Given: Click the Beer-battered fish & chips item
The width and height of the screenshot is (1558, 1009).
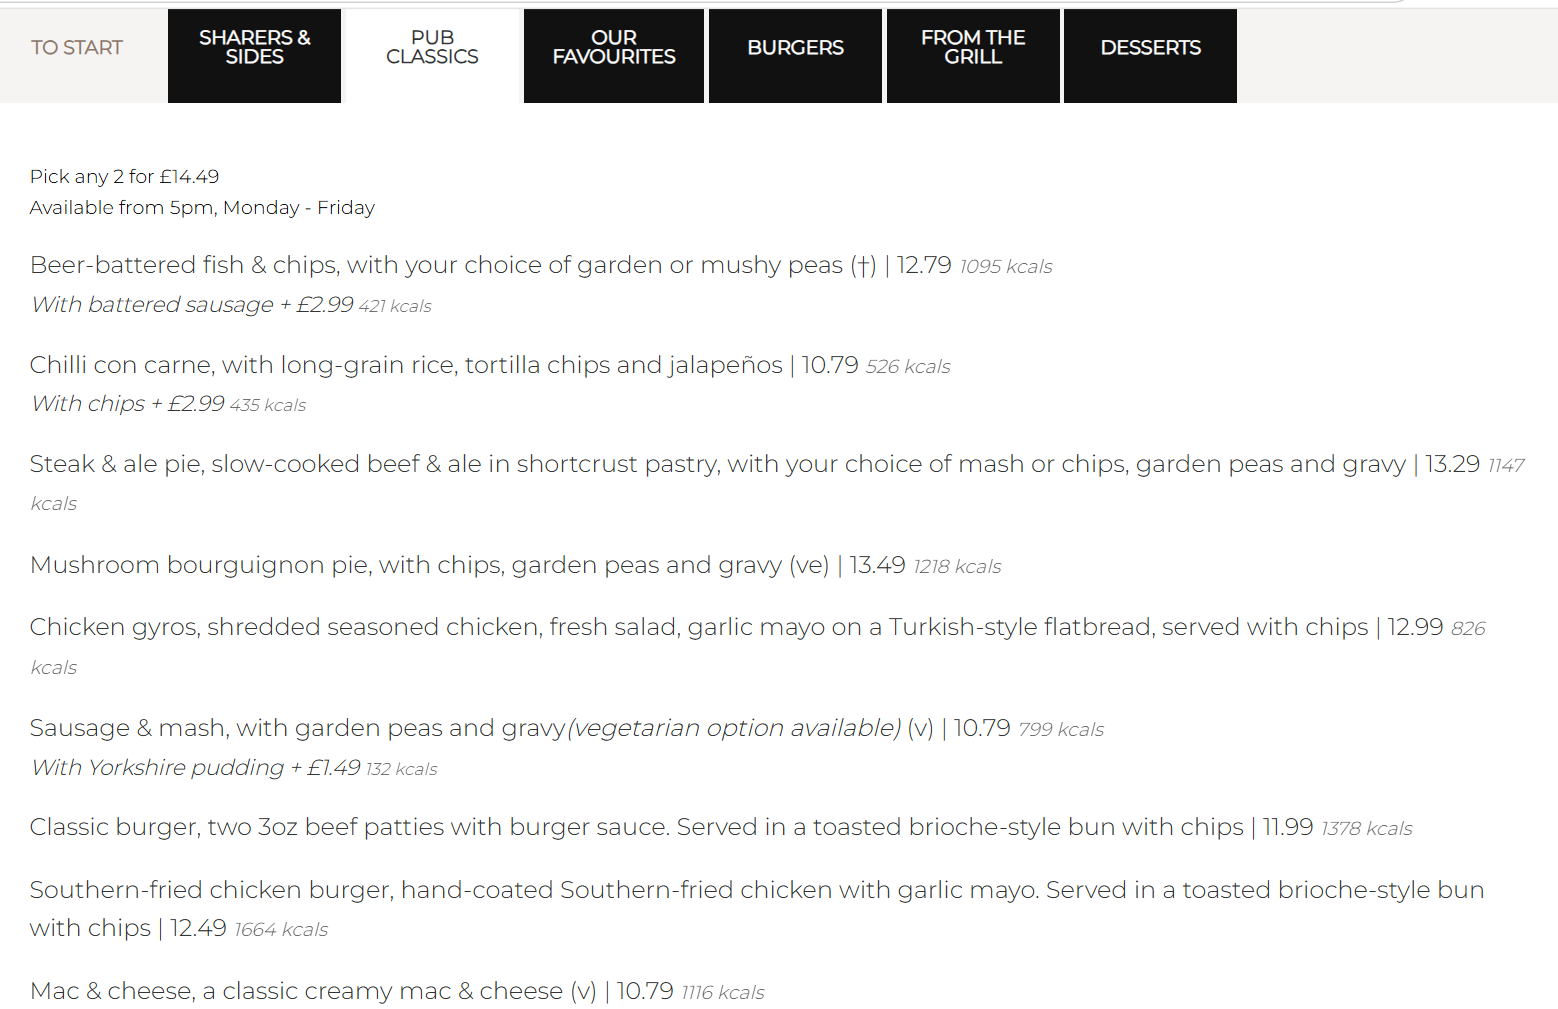Looking at the screenshot, I should pos(453,265).
